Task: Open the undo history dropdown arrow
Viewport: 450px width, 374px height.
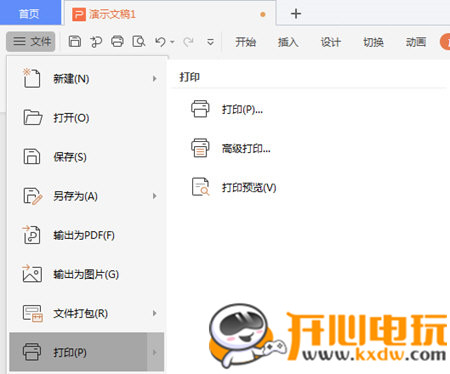Action: point(172,42)
